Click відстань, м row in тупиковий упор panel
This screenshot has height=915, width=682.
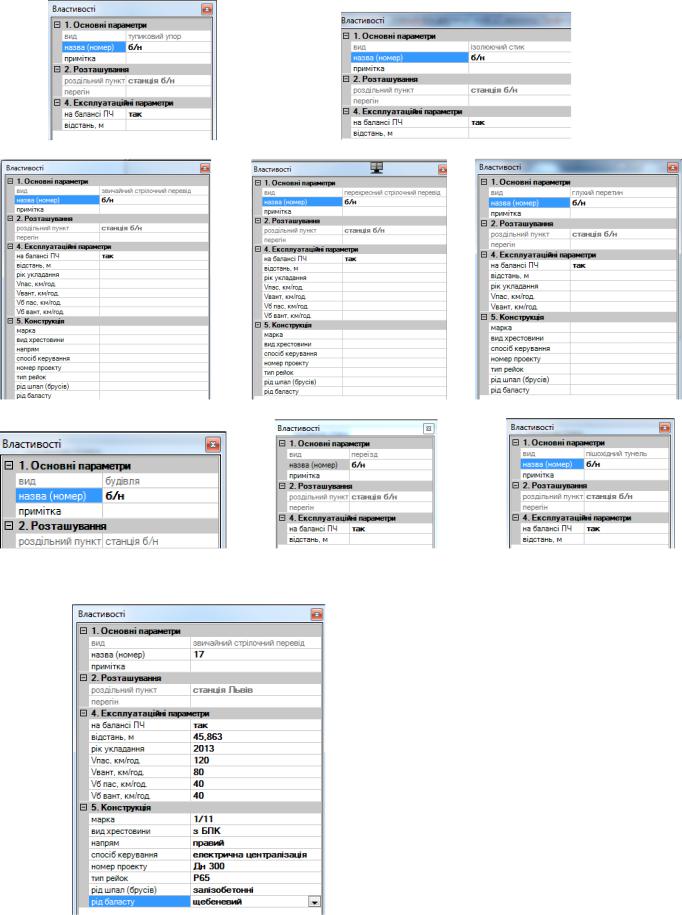pos(136,125)
